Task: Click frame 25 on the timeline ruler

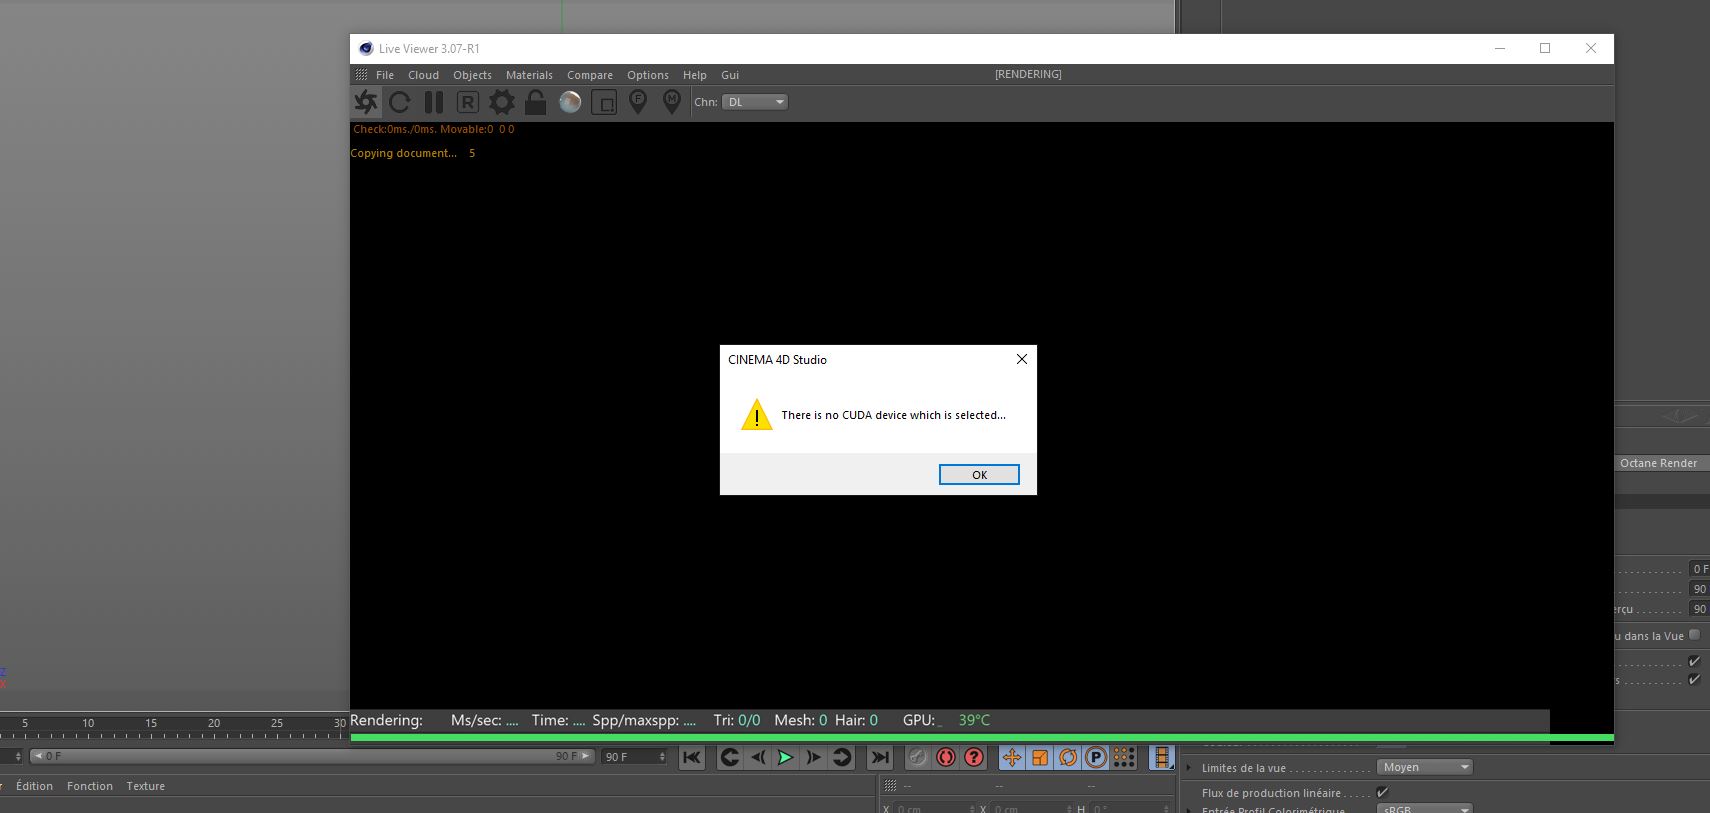Action: pos(277,723)
